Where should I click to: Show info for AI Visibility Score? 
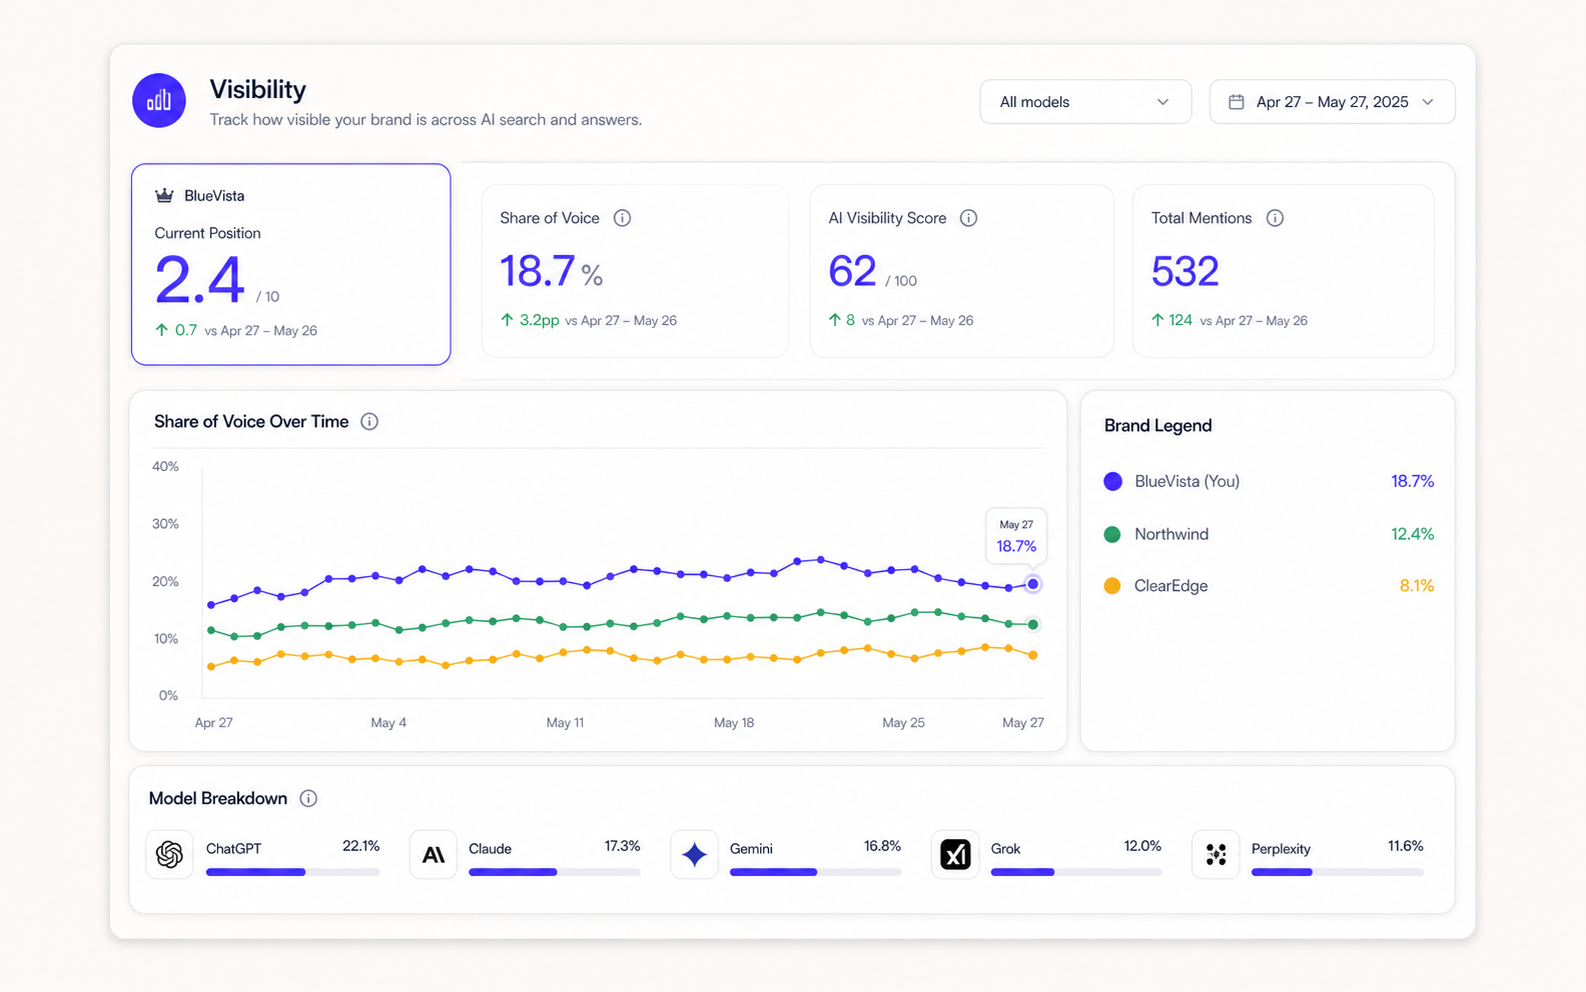pos(968,218)
